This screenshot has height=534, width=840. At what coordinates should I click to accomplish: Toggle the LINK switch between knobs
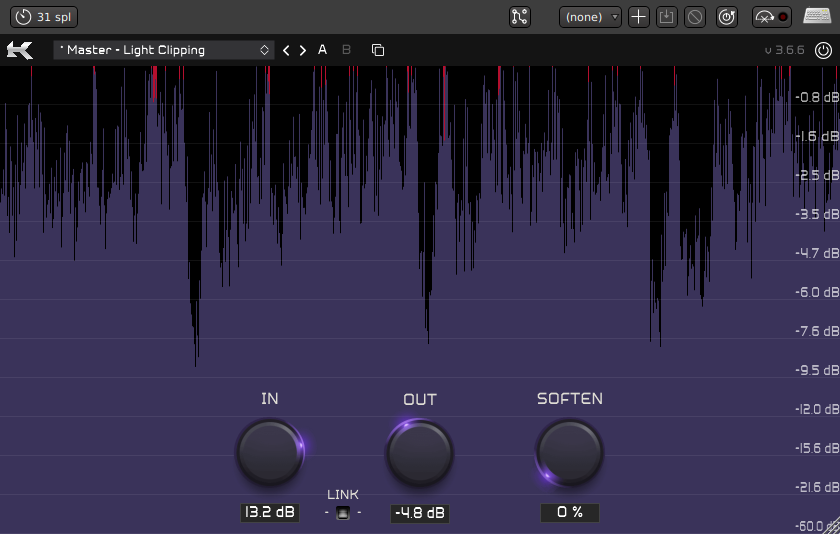tap(342, 513)
